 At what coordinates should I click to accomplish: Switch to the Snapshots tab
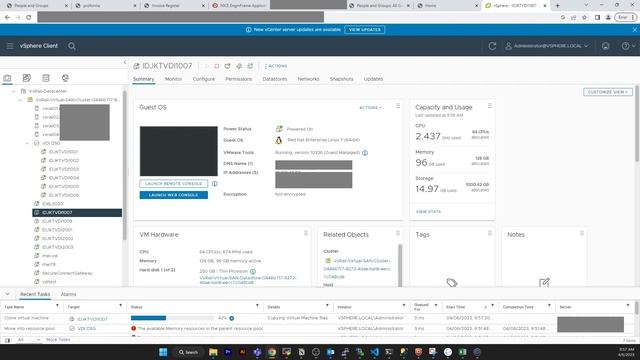coord(342,79)
